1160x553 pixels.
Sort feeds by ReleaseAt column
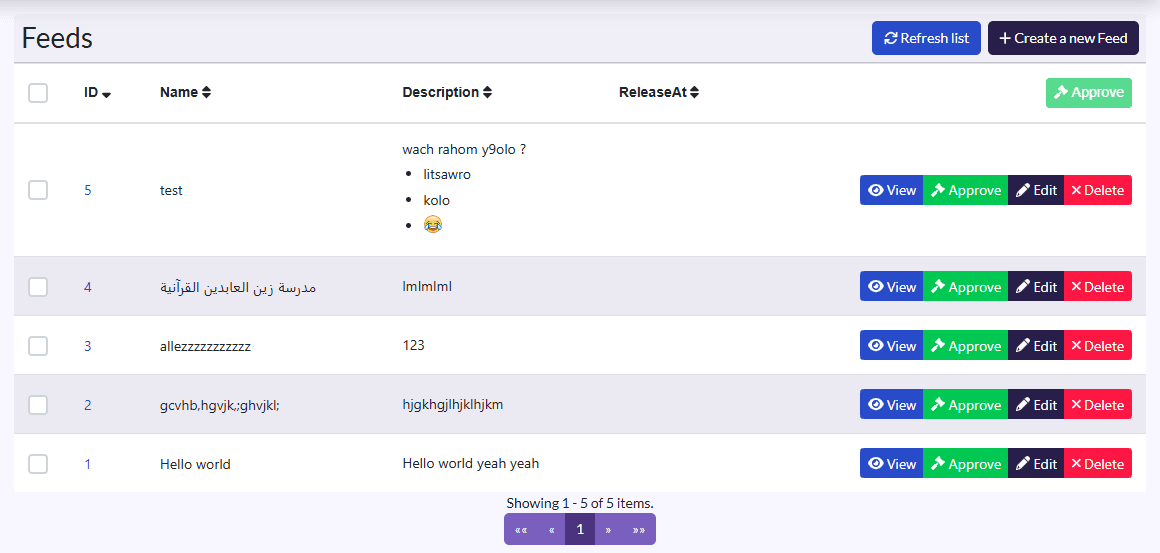[659, 92]
